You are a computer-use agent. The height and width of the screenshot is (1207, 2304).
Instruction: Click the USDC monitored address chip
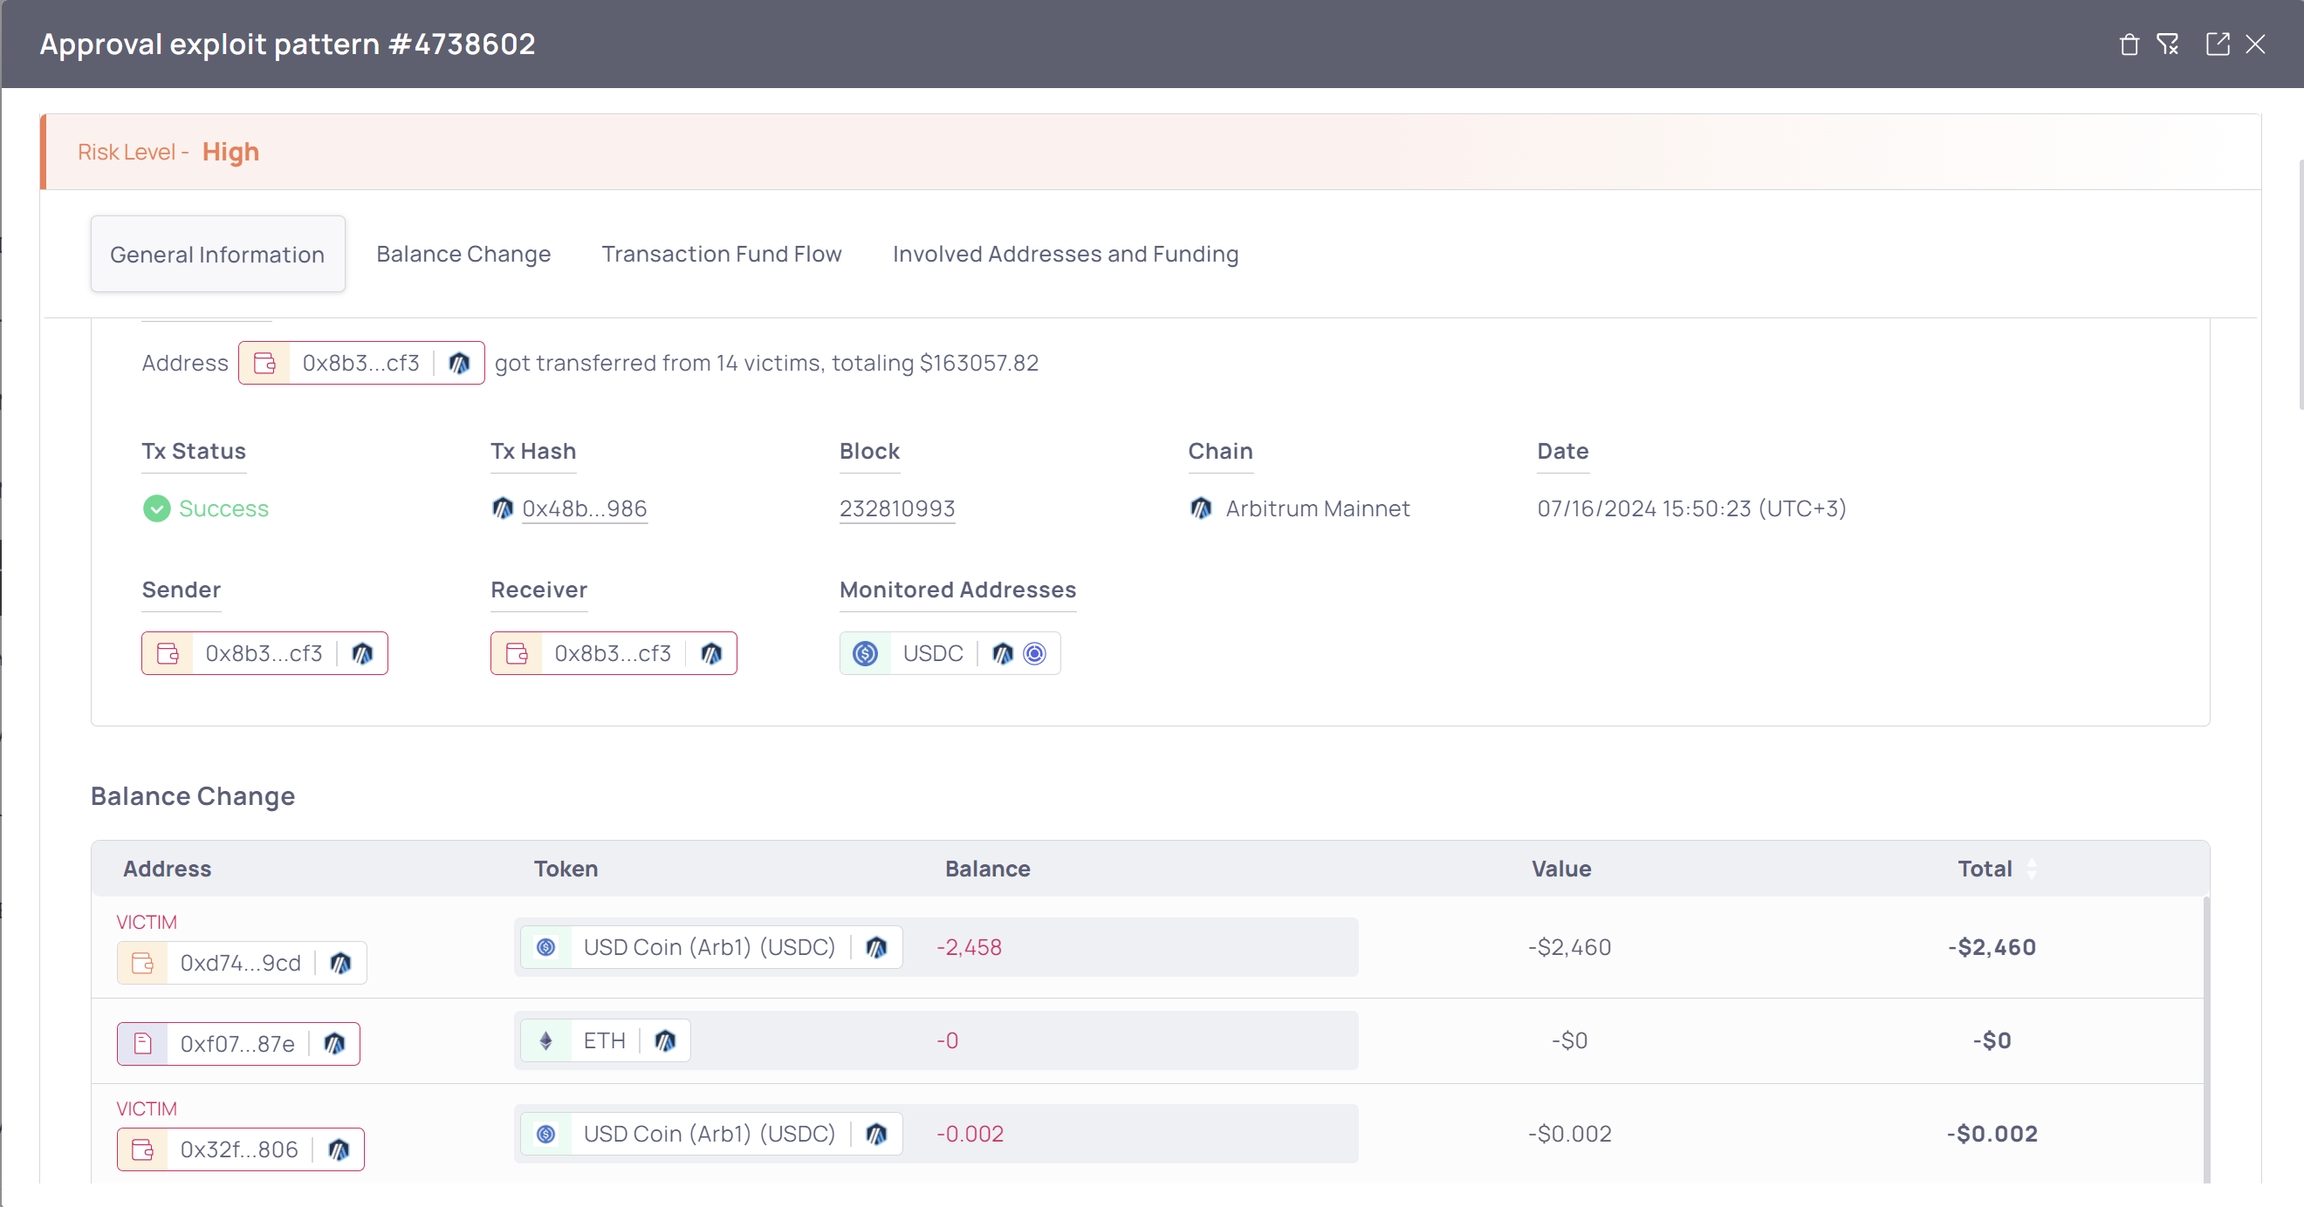(x=932, y=654)
